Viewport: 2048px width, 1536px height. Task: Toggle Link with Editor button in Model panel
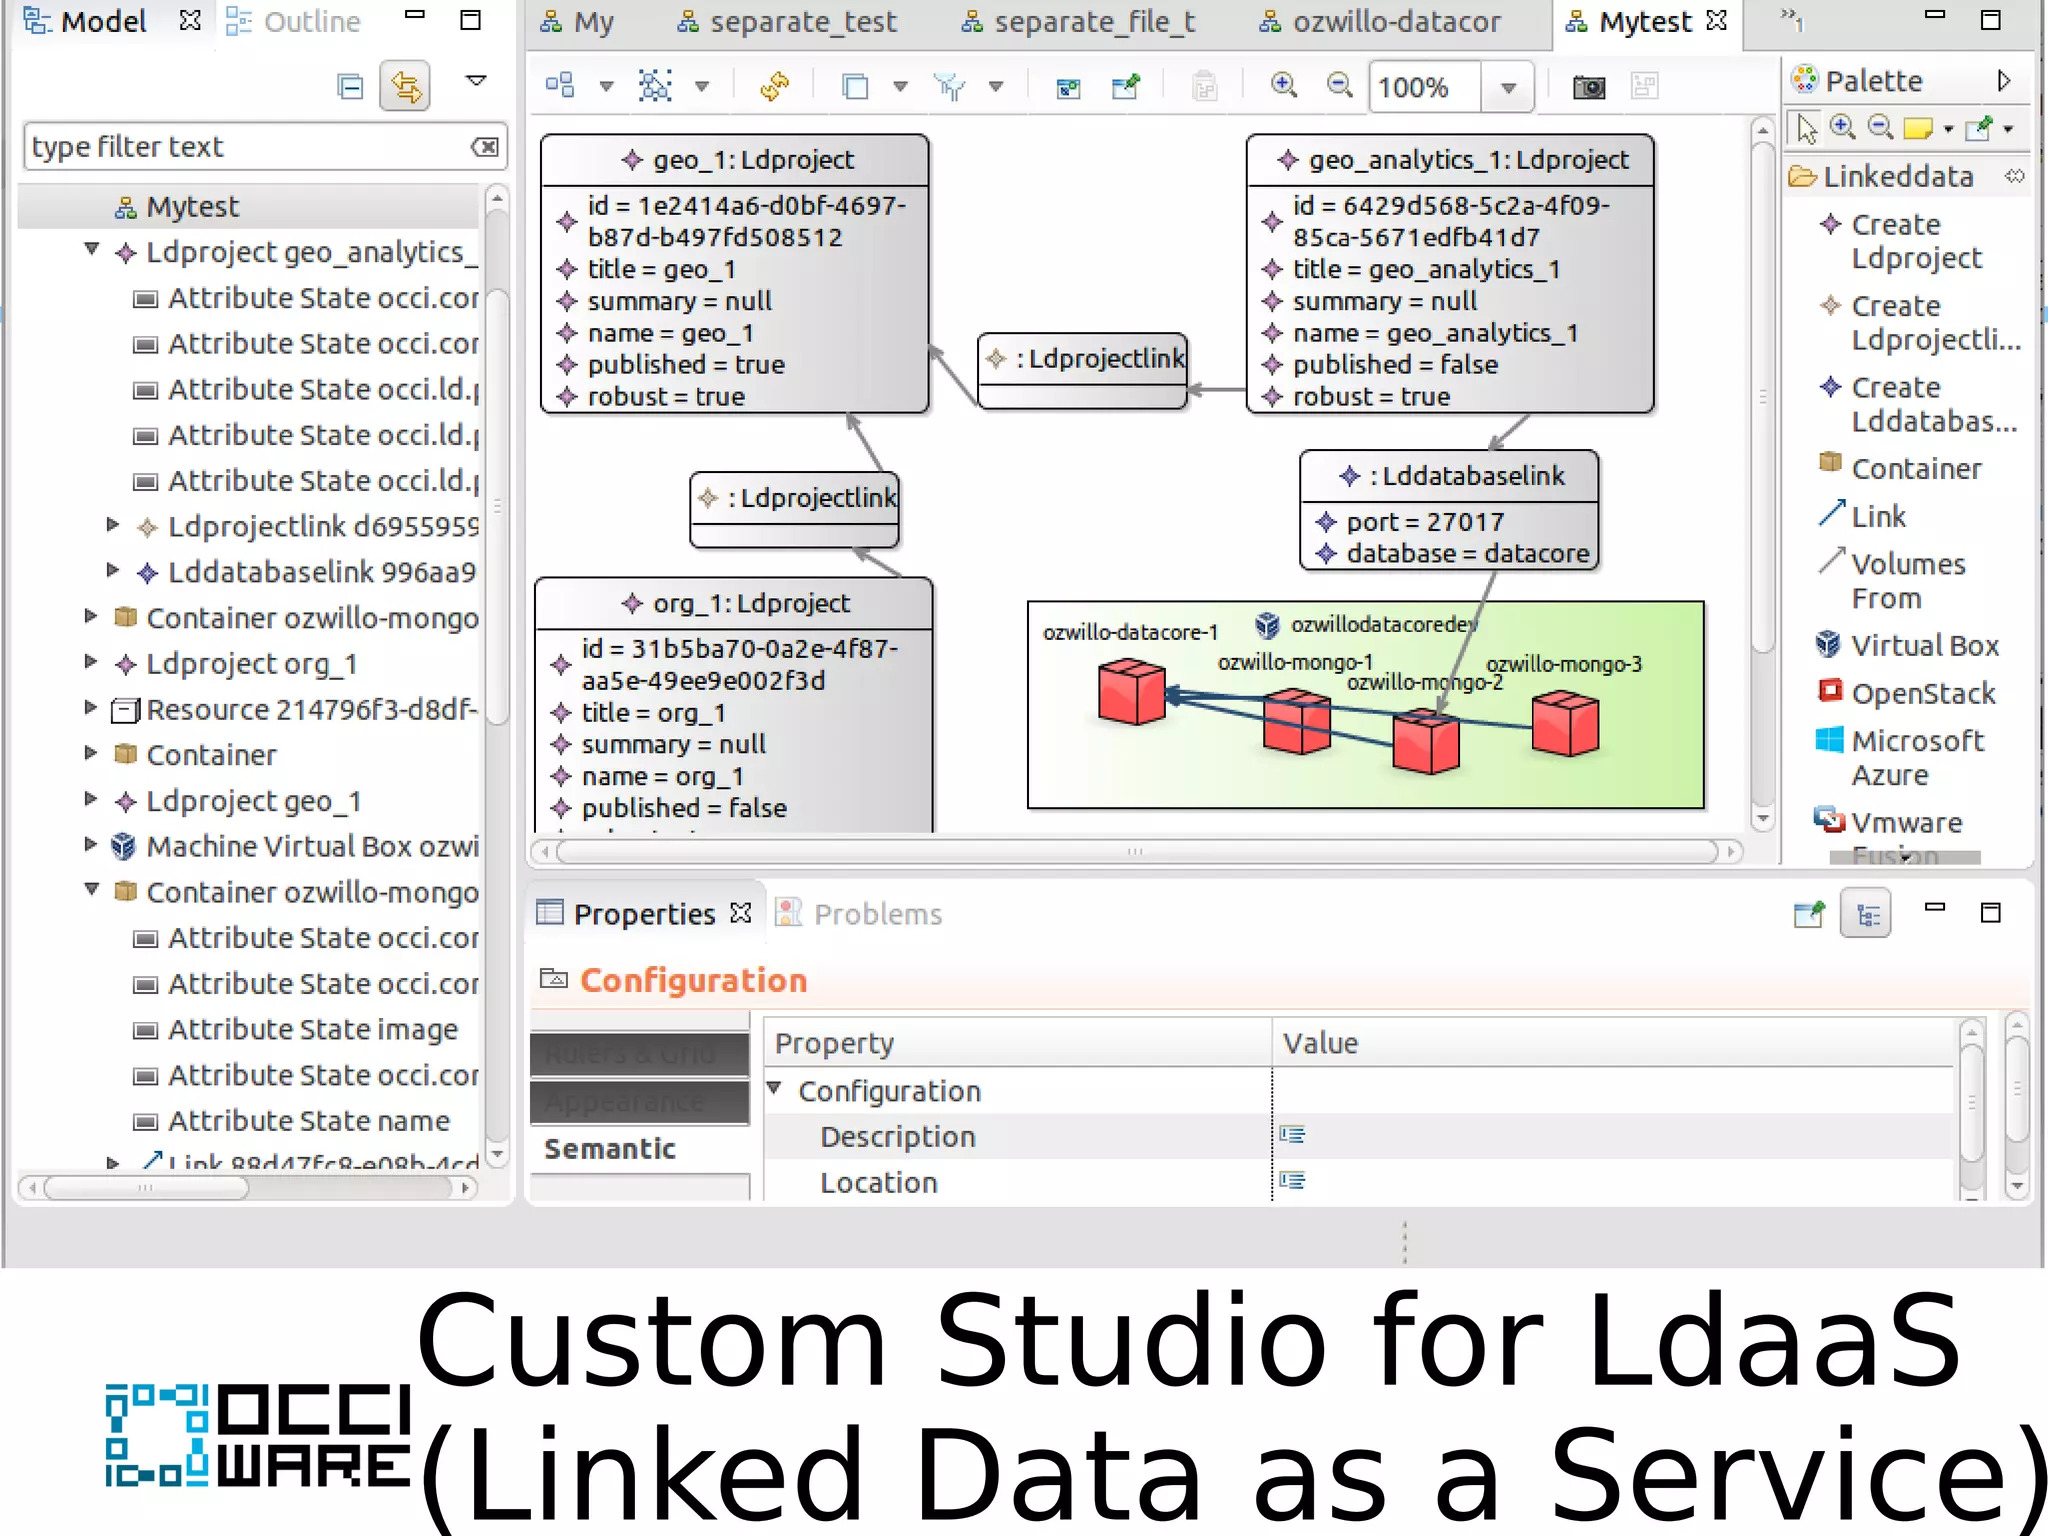(x=405, y=87)
